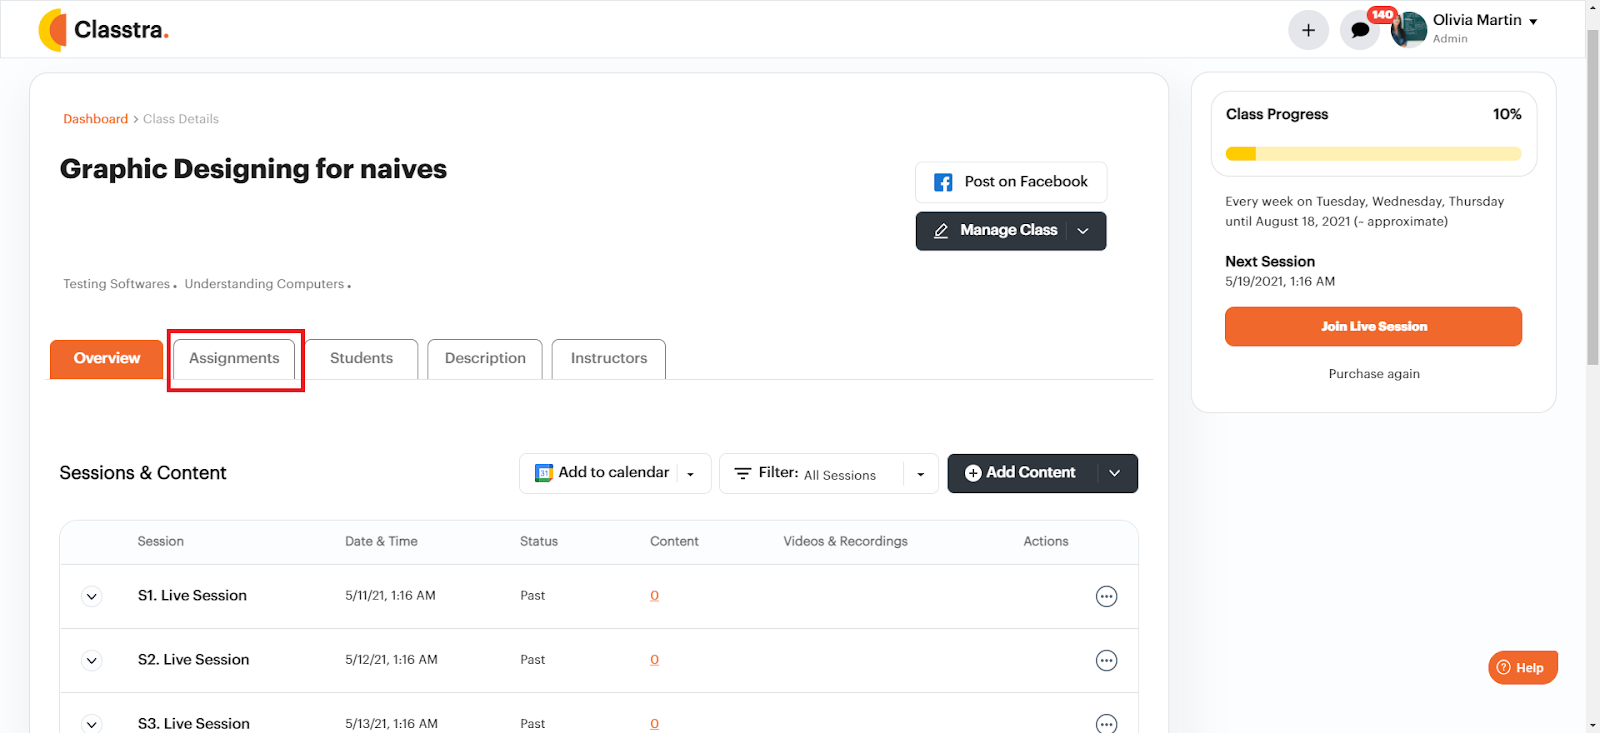This screenshot has width=1600, height=733.
Task: Click content count link for S1 session
Action: pos(655,596)
